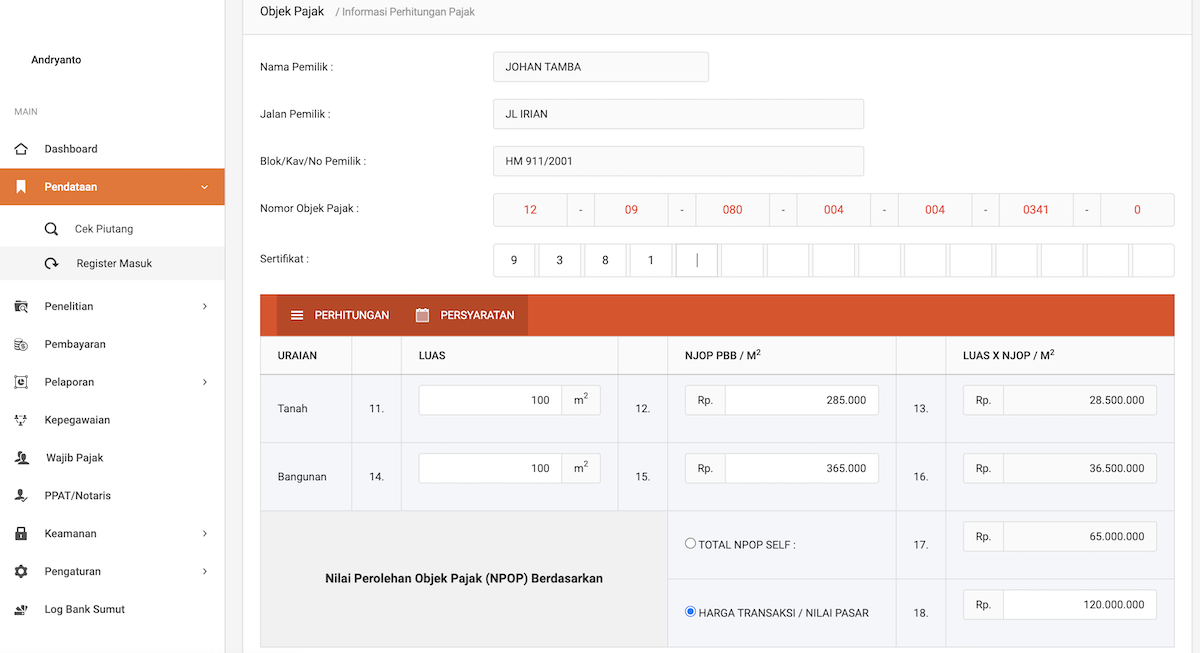Click the PPAT/Notaris icon in sidebar

click(x=21, y=496)
